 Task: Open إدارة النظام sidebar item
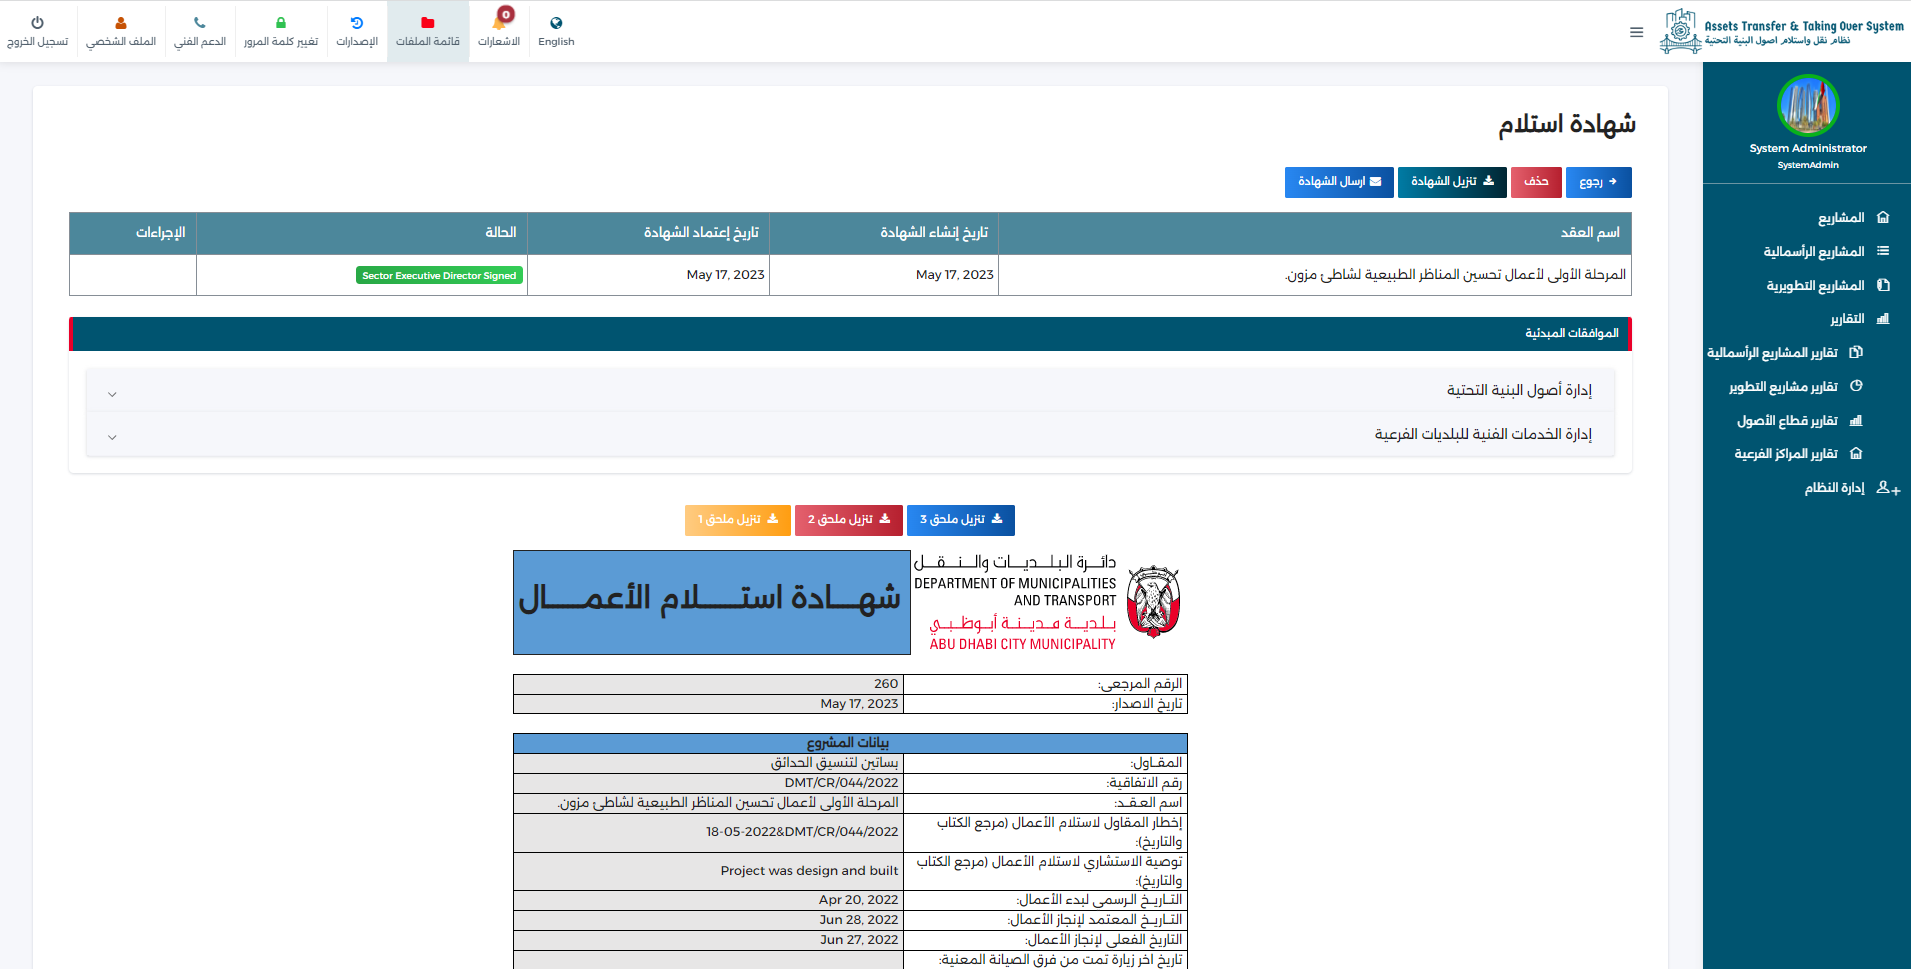pos(1834,487)
